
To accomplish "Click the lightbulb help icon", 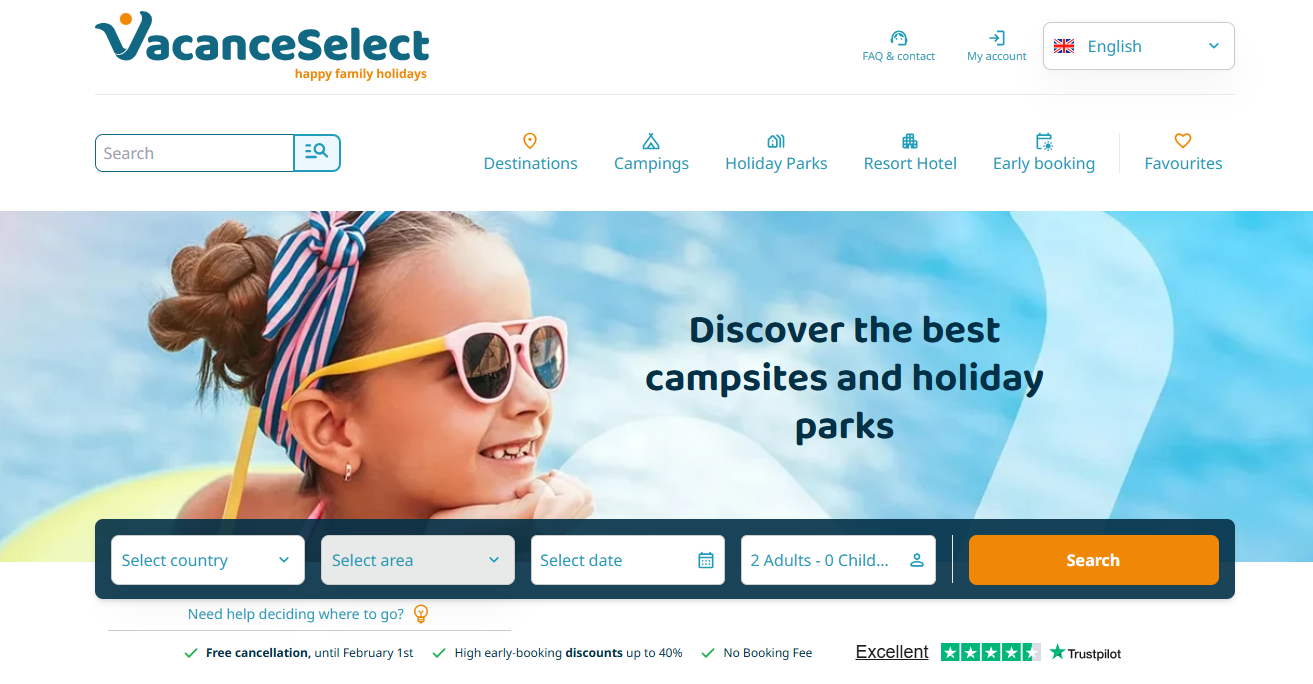I will coord(421,614).
